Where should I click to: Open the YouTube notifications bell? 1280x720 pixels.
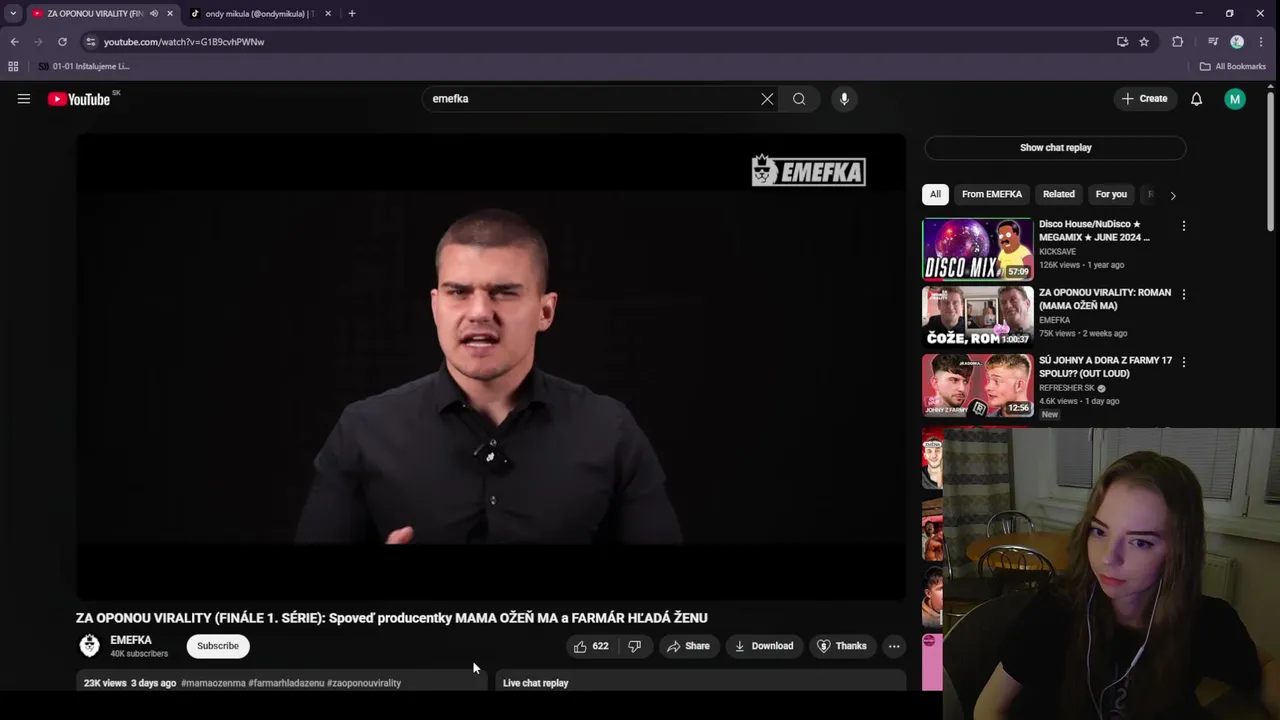tap(1196, 99)
